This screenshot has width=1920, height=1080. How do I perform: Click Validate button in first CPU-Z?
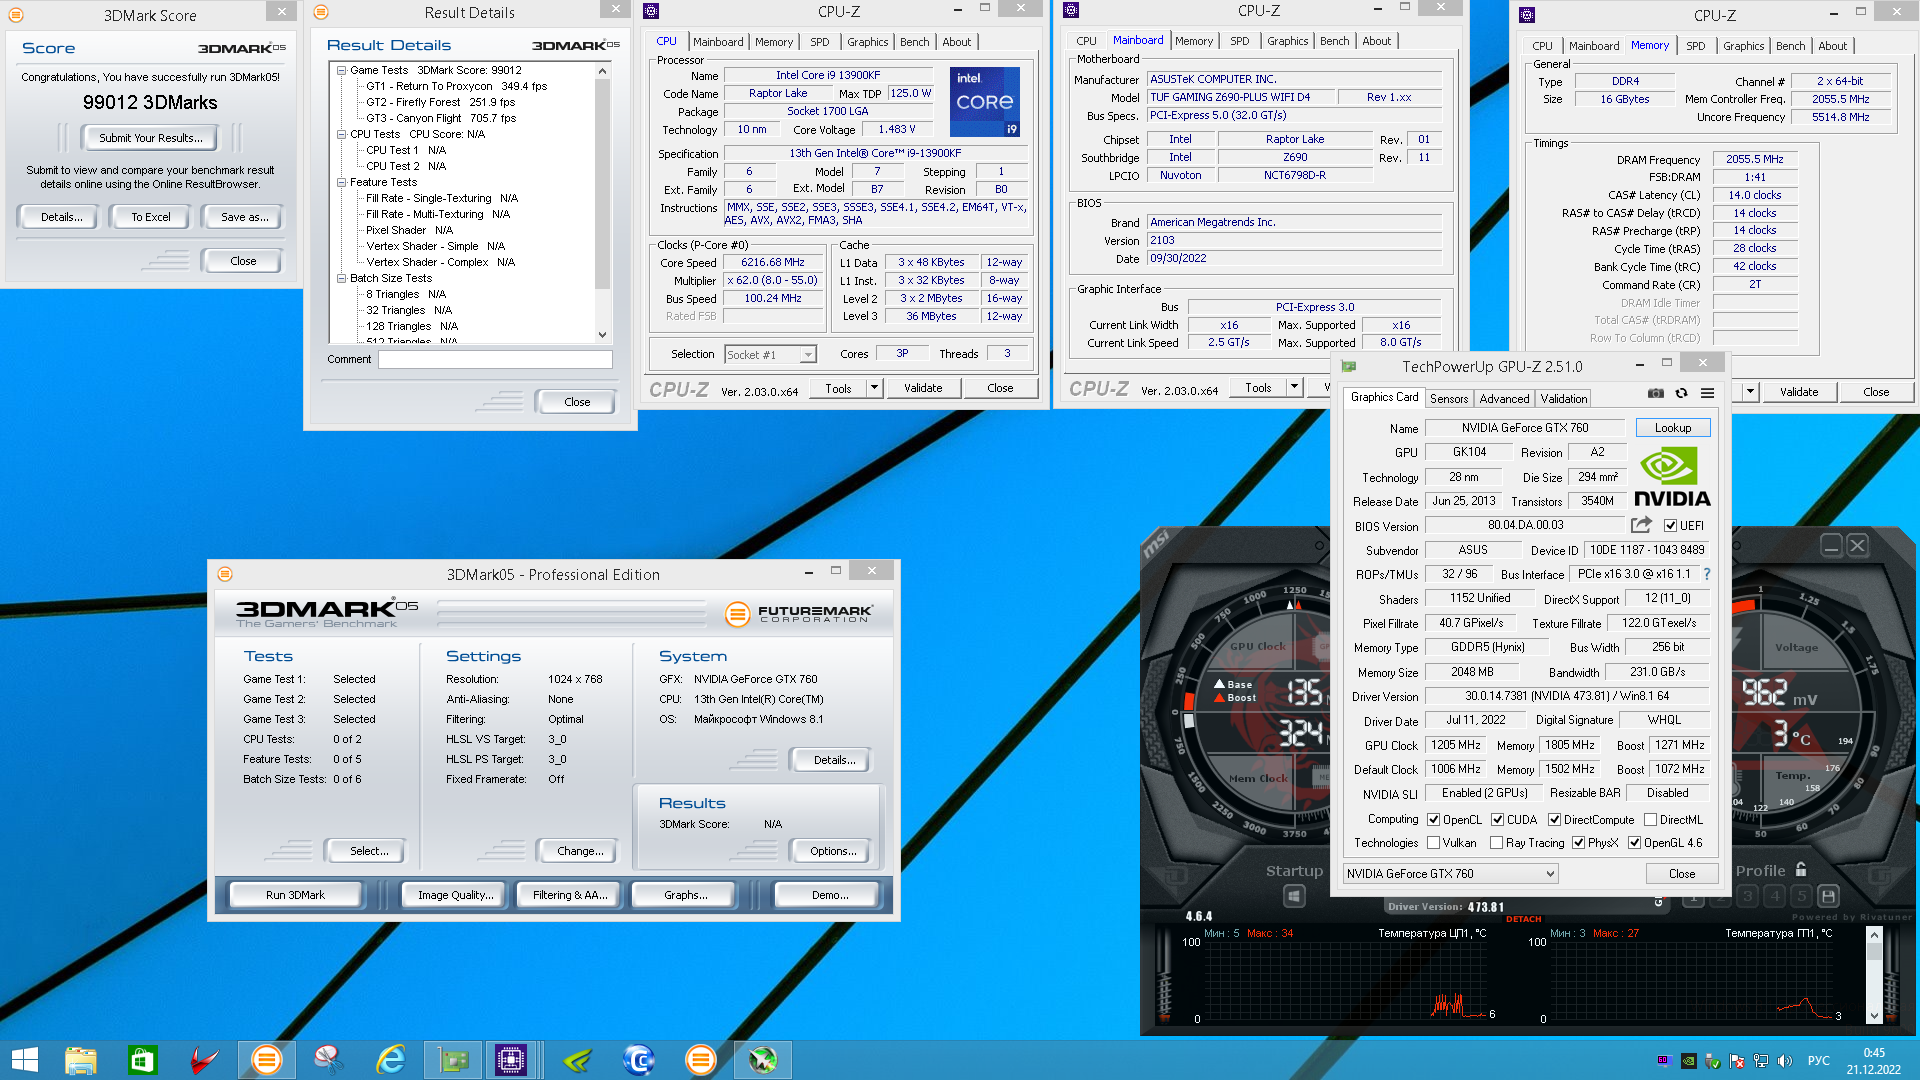923,388
